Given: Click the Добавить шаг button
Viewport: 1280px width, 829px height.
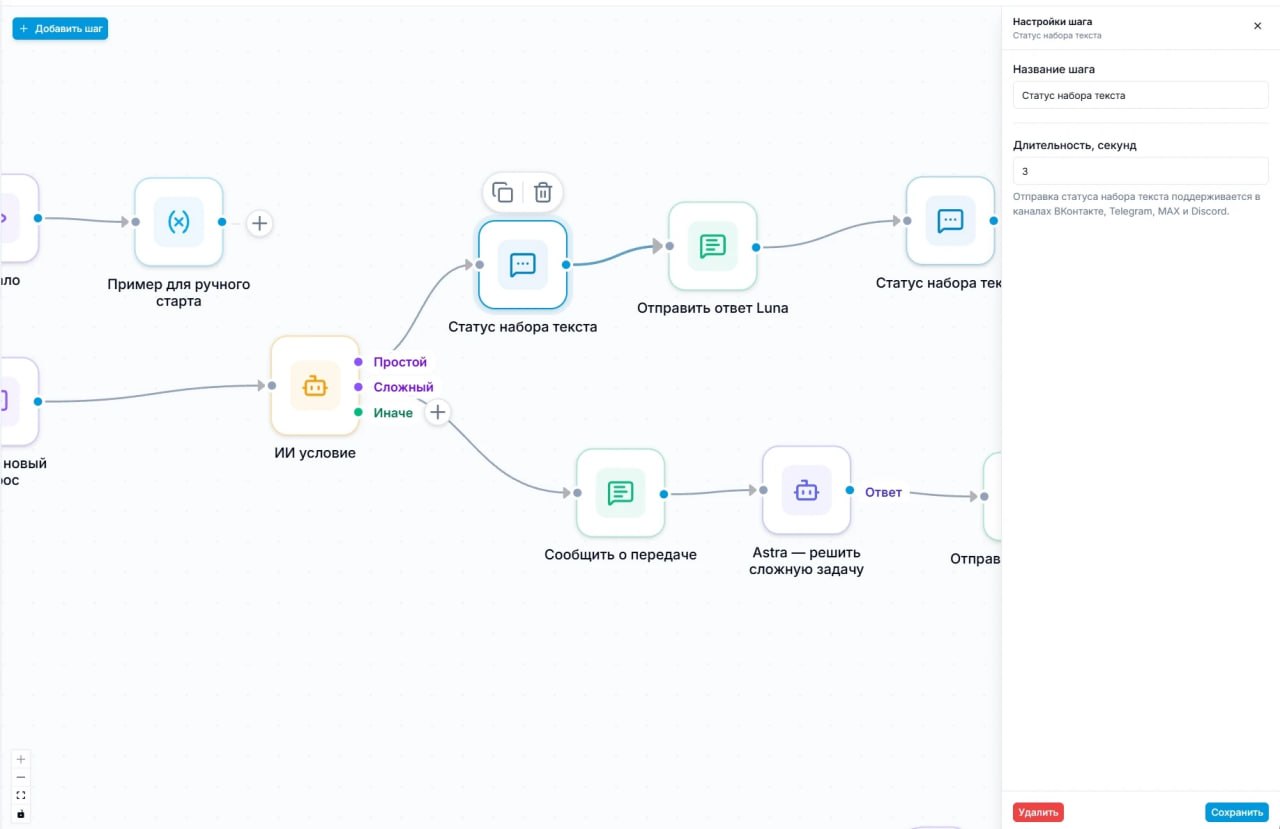Looking at the screenshot, I should (x=60, y=29).
